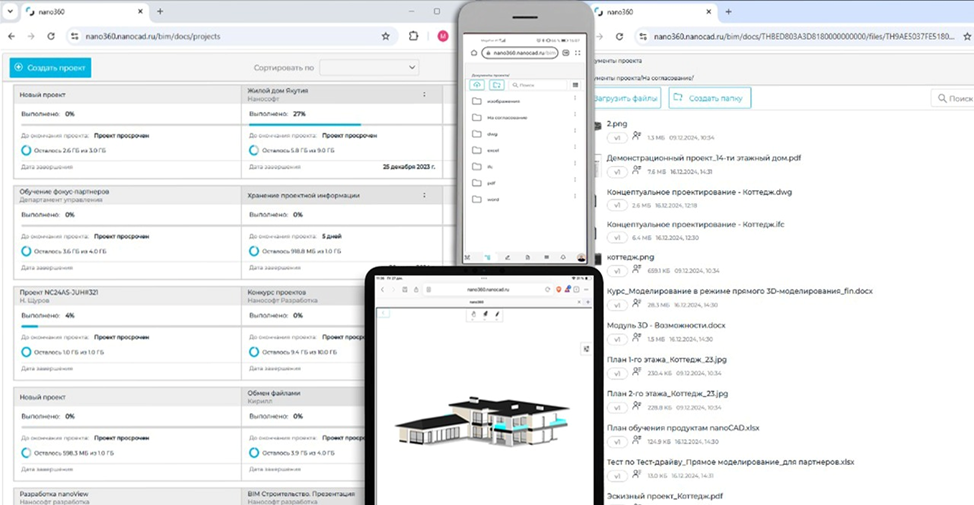The image size is (974, 505).
Task: Open options menu for phone 'dwg' folder
Action: point(575,133)
